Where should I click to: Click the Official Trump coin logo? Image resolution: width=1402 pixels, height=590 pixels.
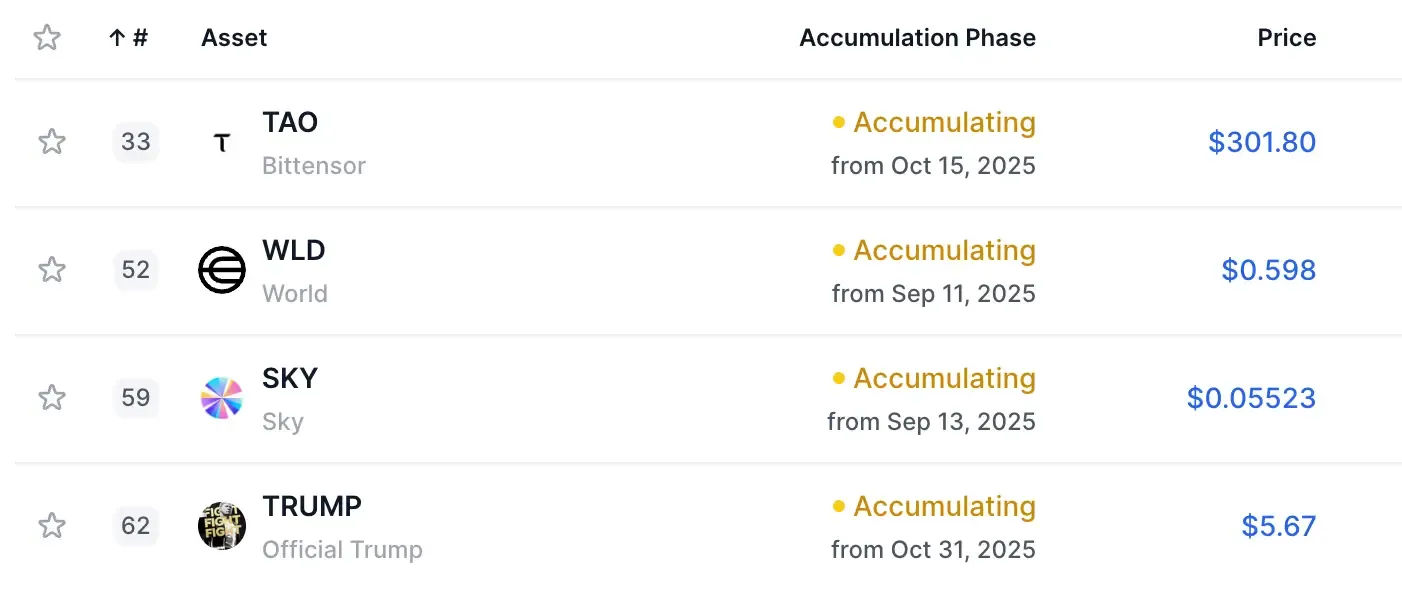coord(222,526)
